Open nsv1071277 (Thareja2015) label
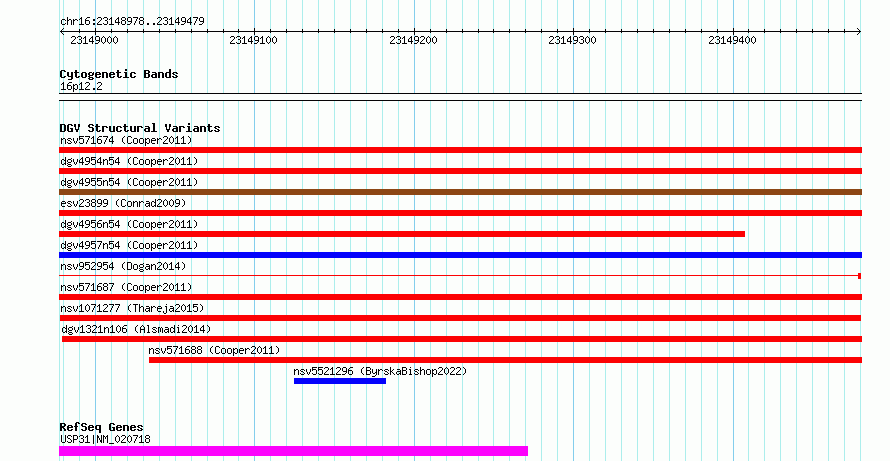The width and height of the screenshot is (890, 461). click(x=132, y=308)
